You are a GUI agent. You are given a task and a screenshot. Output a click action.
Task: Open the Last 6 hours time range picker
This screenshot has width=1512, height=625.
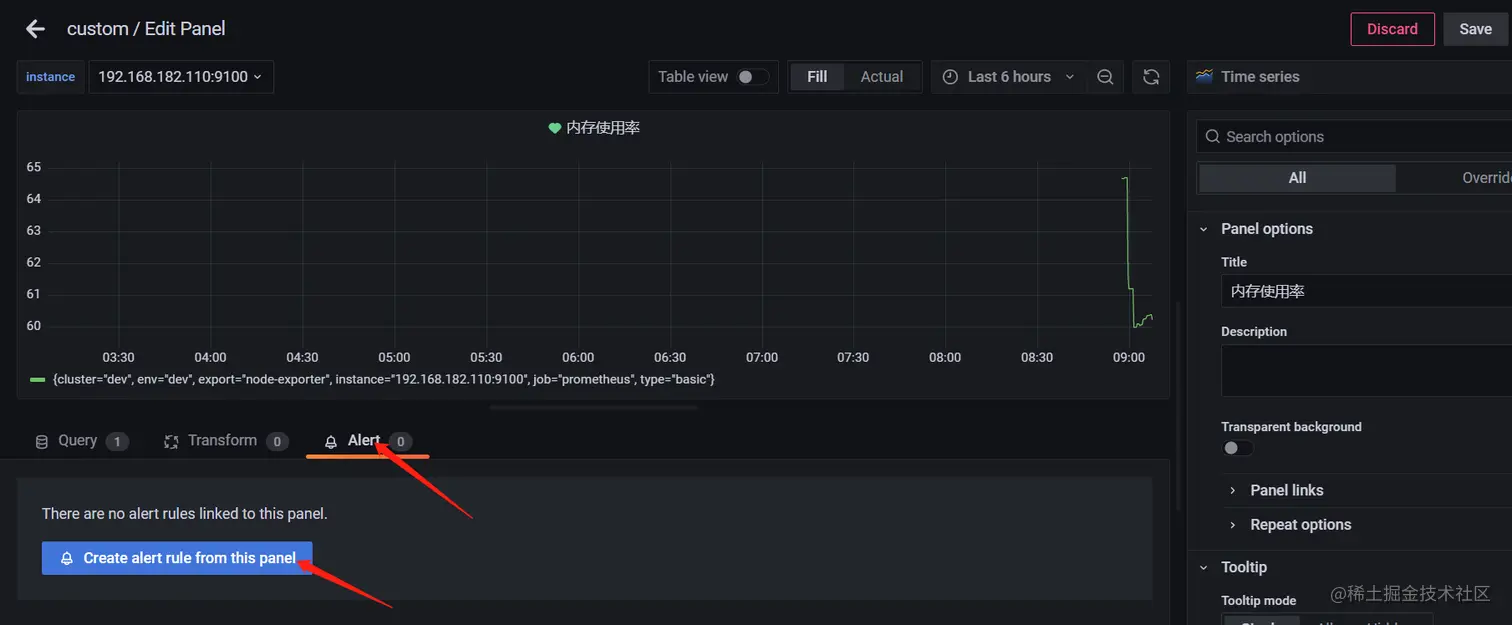tap(1008, 77)
